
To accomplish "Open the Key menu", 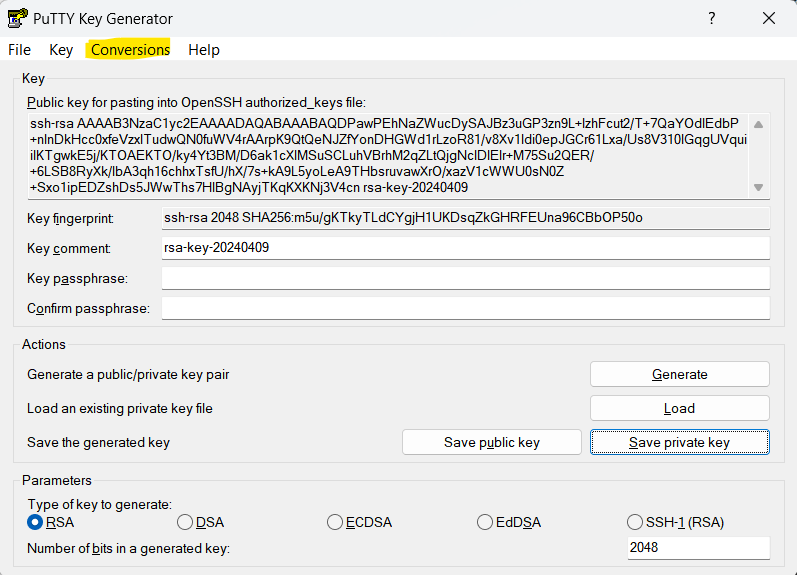I will pyautogui.click(x=61, y=50).
